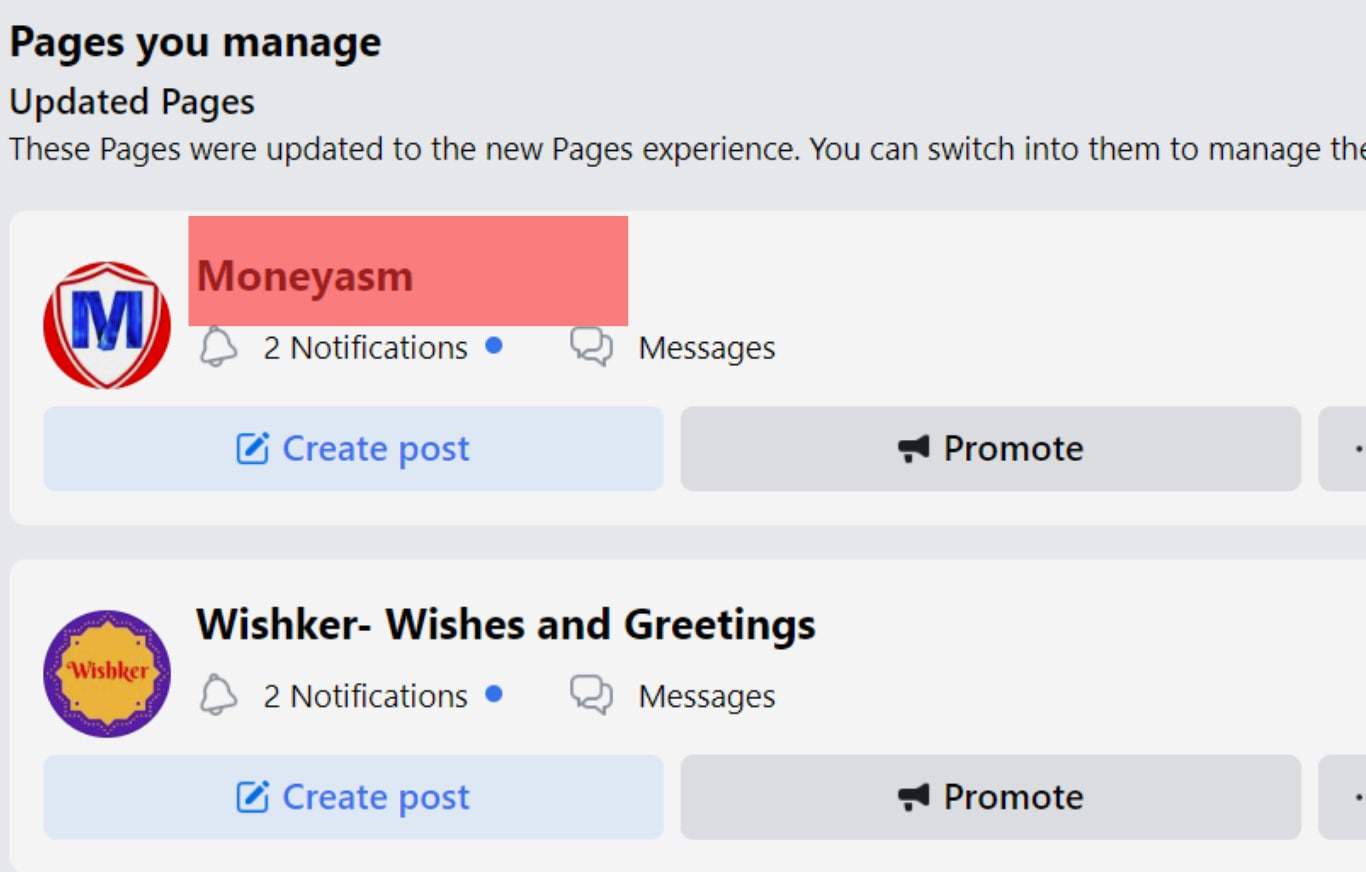Click the bell icon under Moneyasm
Image resolution: width=1366 pixels, height=872 pixels.
point(219,347)
